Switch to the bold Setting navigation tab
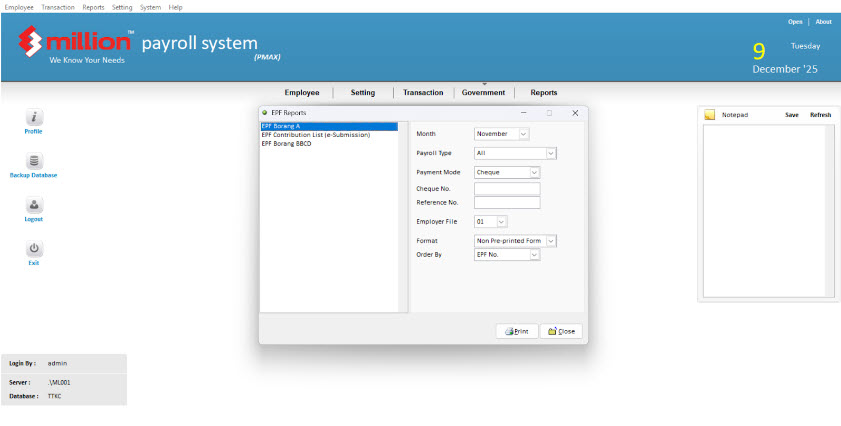 coord(363,92)
